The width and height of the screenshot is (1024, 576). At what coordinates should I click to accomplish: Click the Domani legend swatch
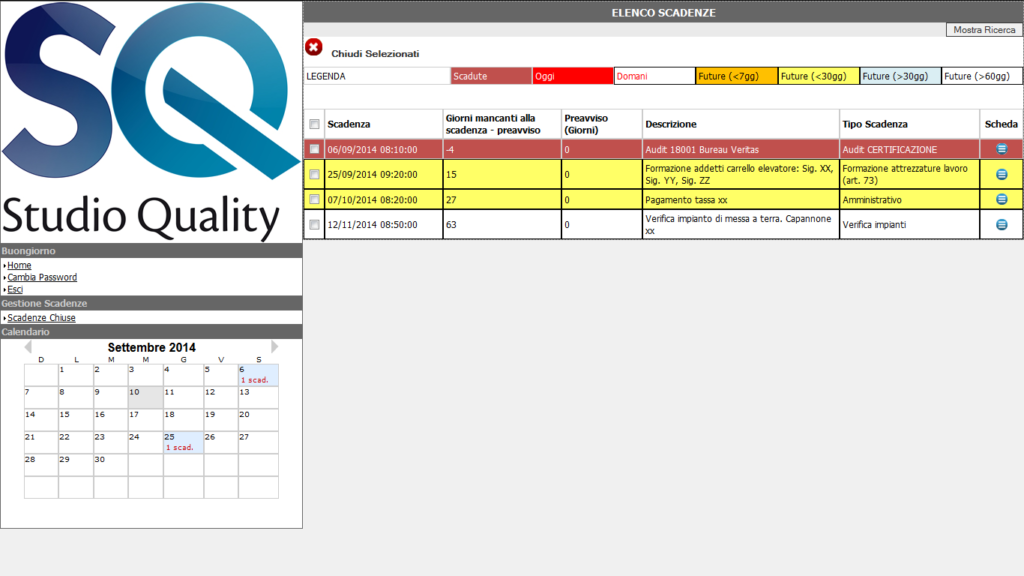(x=654, y=76)
